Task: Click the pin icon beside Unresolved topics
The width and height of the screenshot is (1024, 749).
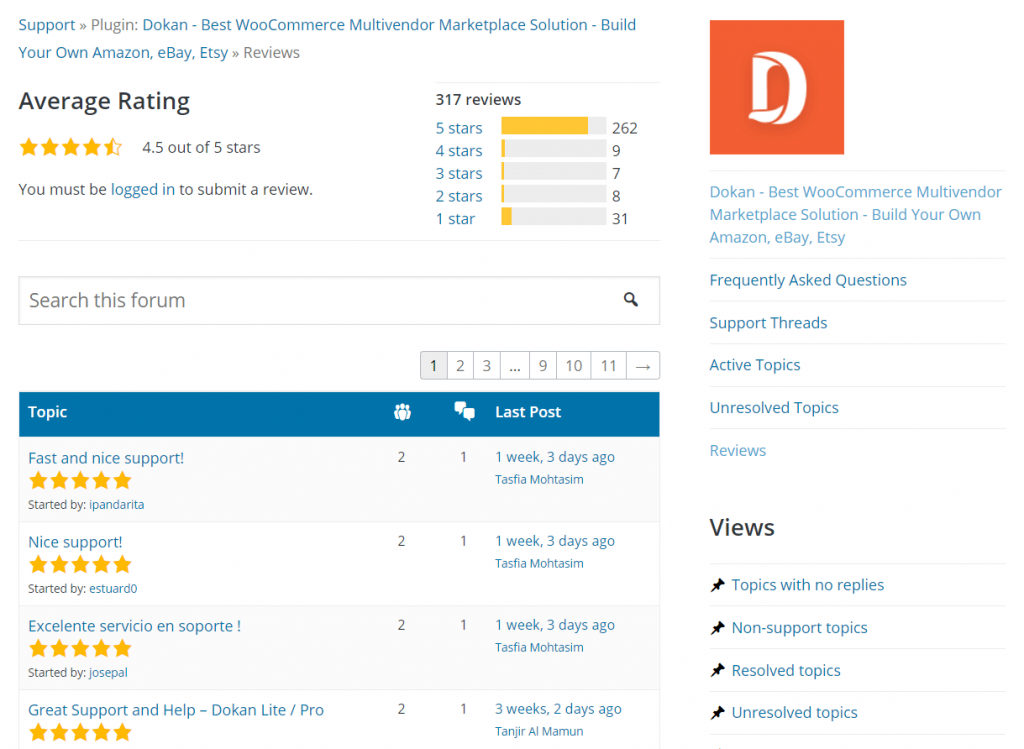Action: 718,713
